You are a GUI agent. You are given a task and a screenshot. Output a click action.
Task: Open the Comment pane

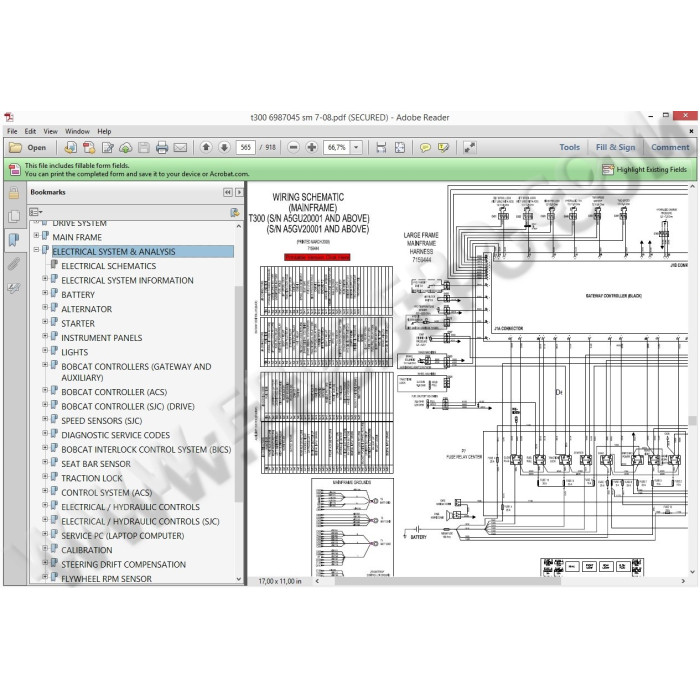[670, 147]
